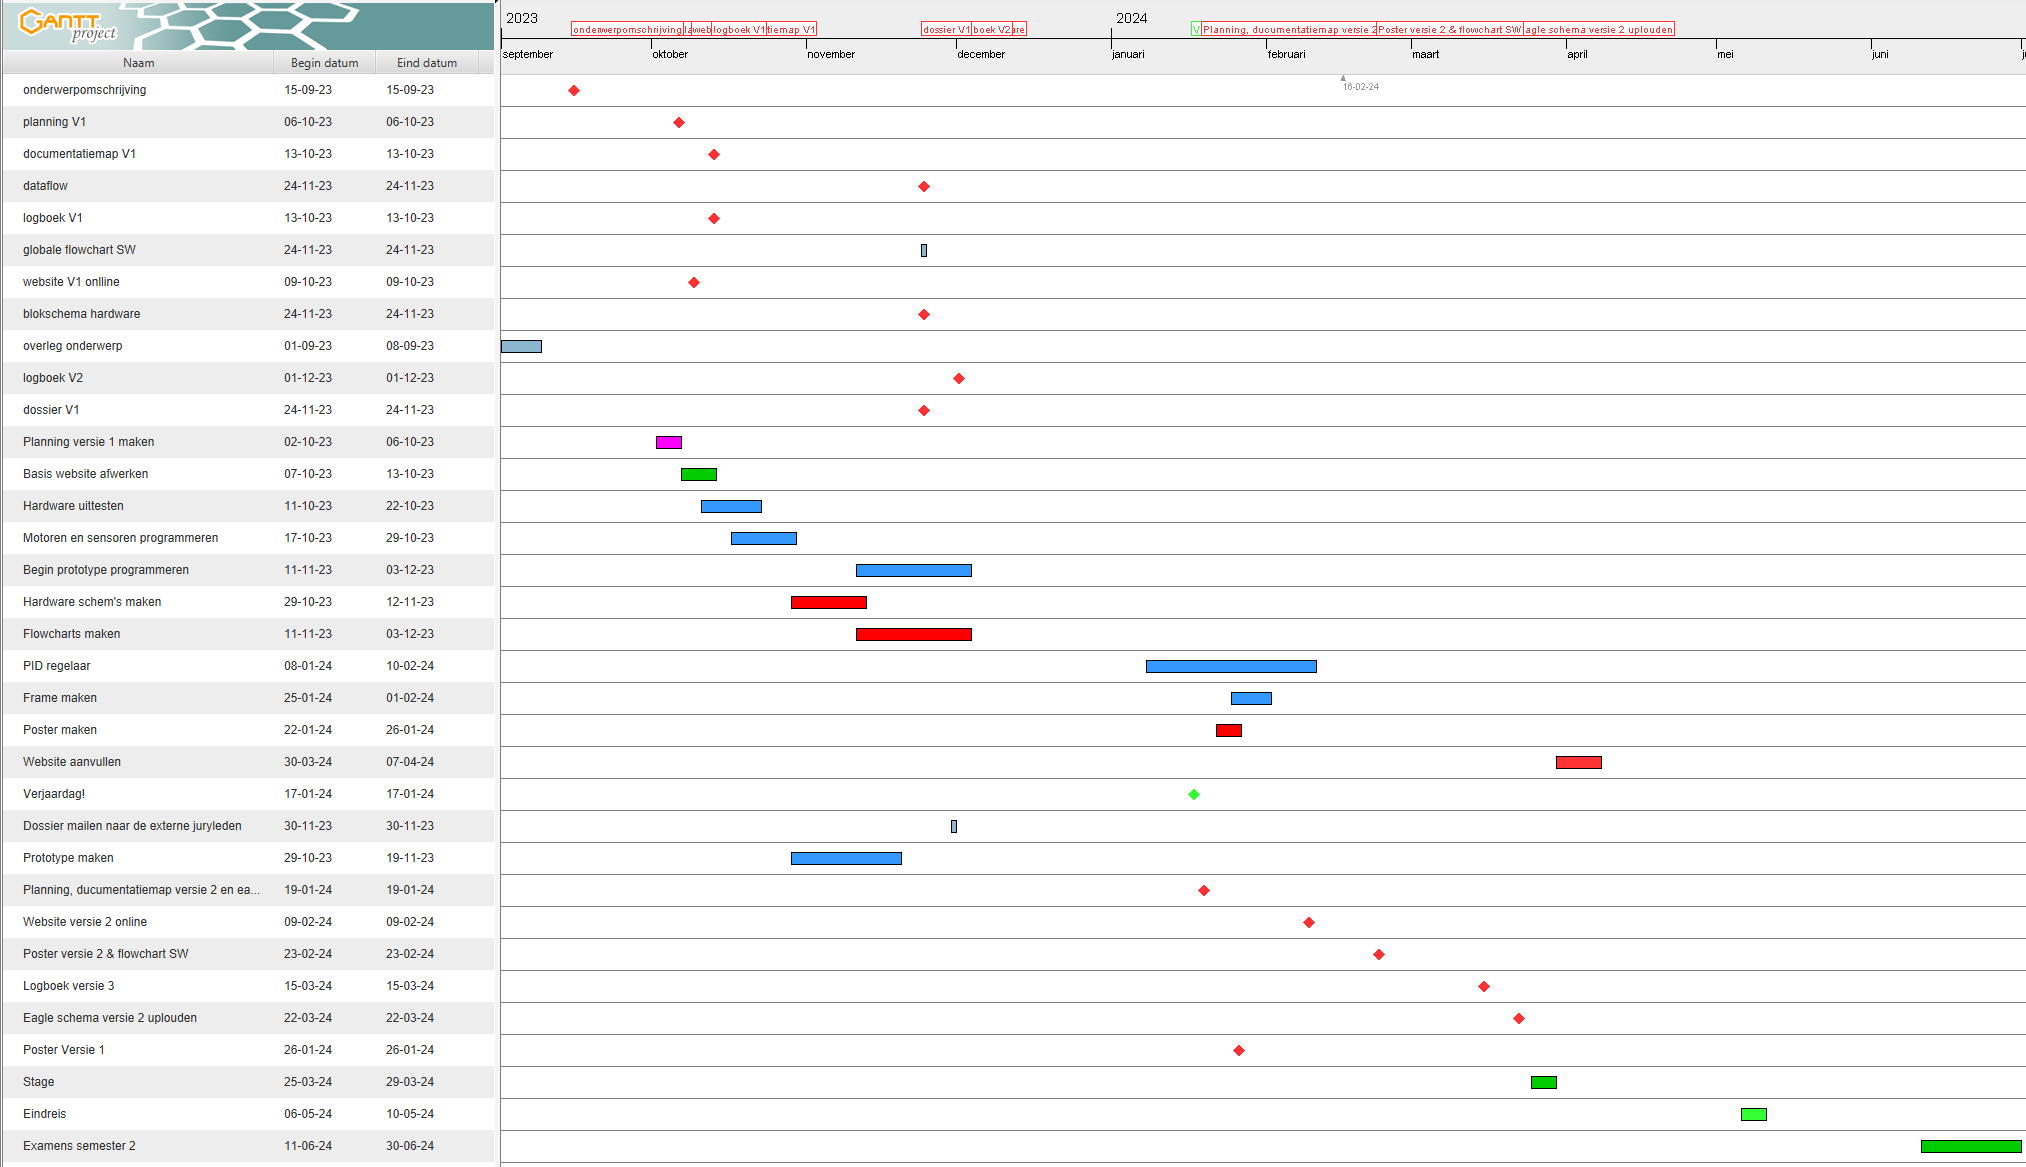Click the onderwerpomschrijving red milestone diamond
Screen dimensions: 2026x1167
(x=574, y=91)
